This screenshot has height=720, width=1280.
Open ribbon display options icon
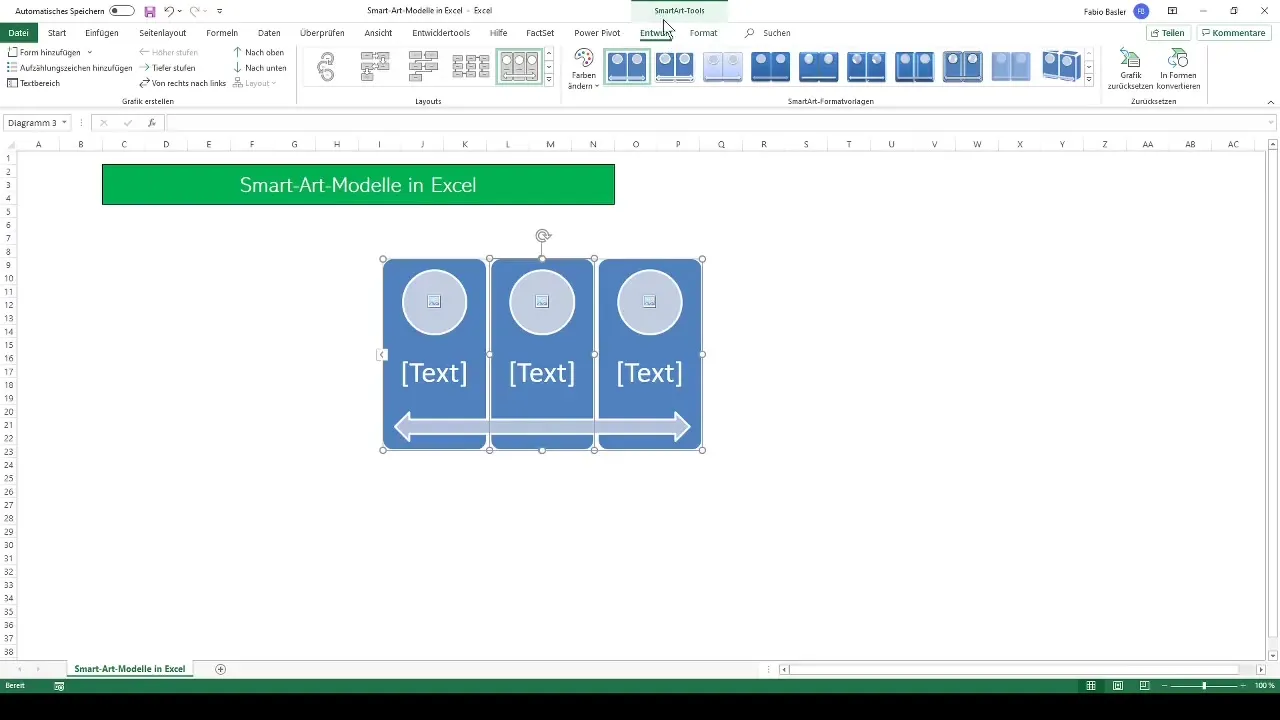point(1172,11)
